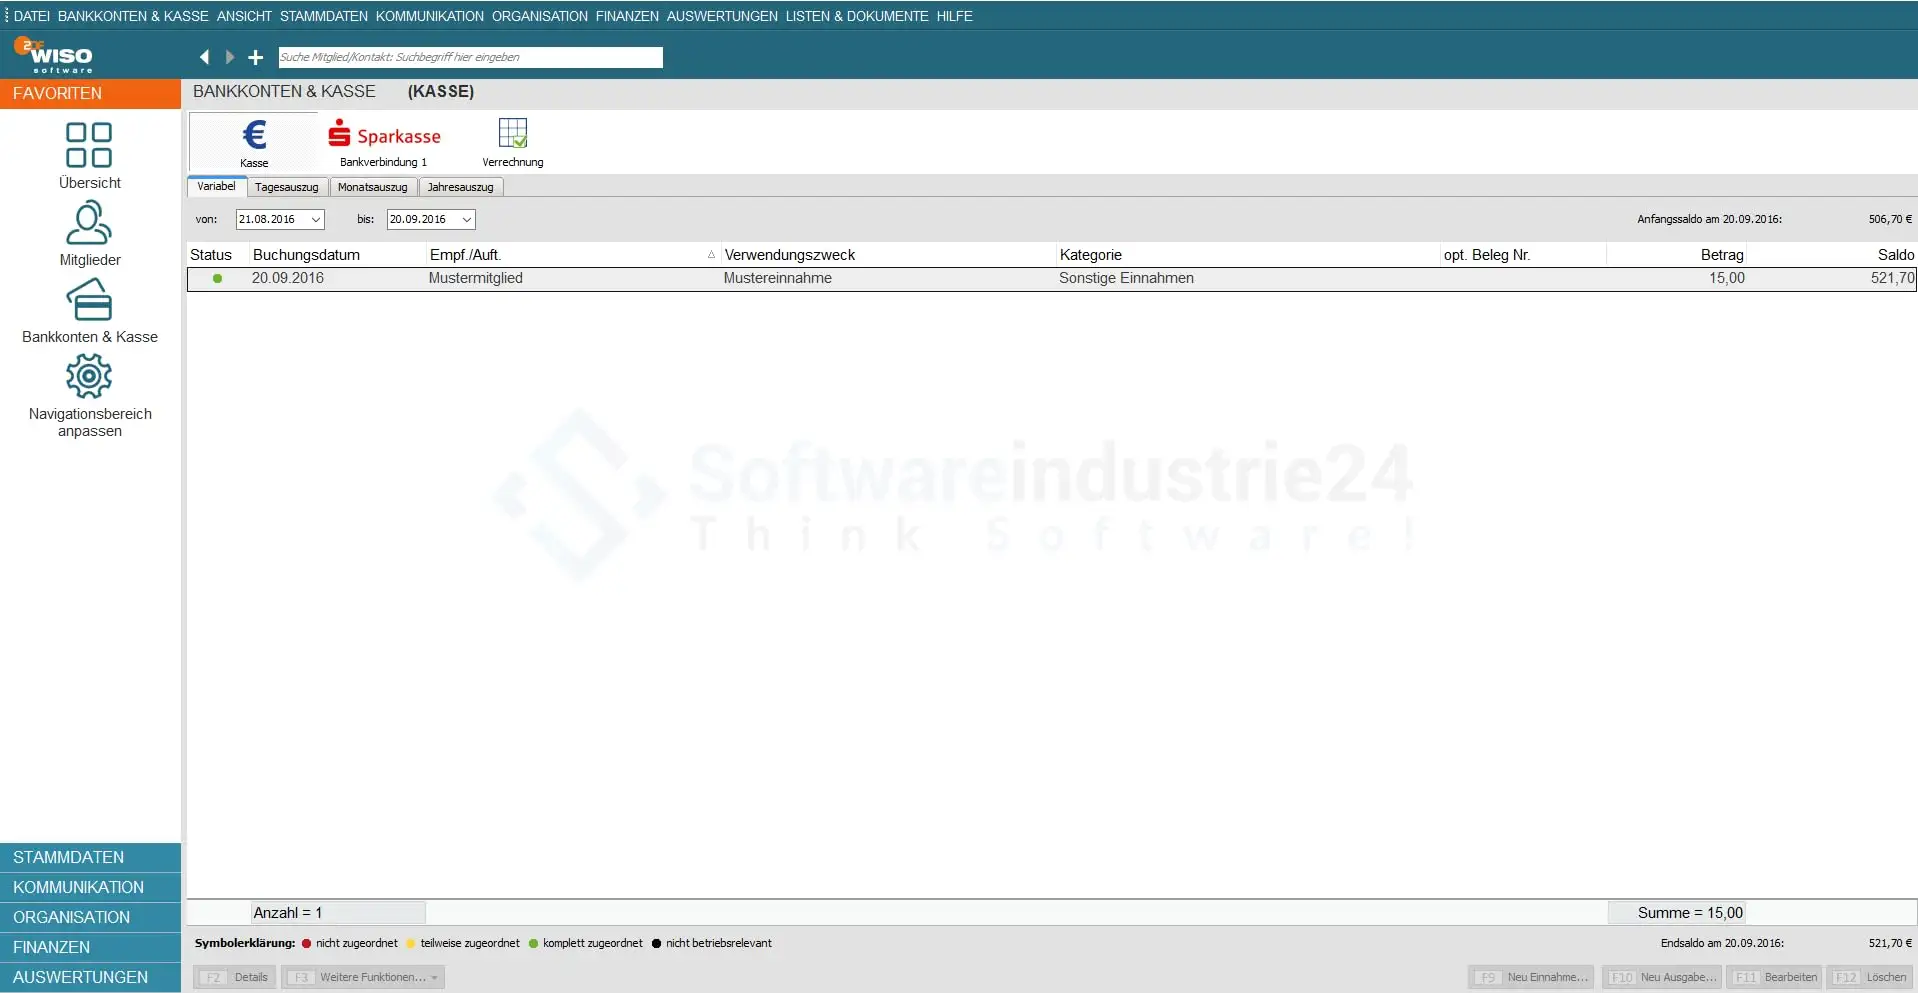Click the member search input field
Viewport: 1918px width, 993px height.
point(470,57)
